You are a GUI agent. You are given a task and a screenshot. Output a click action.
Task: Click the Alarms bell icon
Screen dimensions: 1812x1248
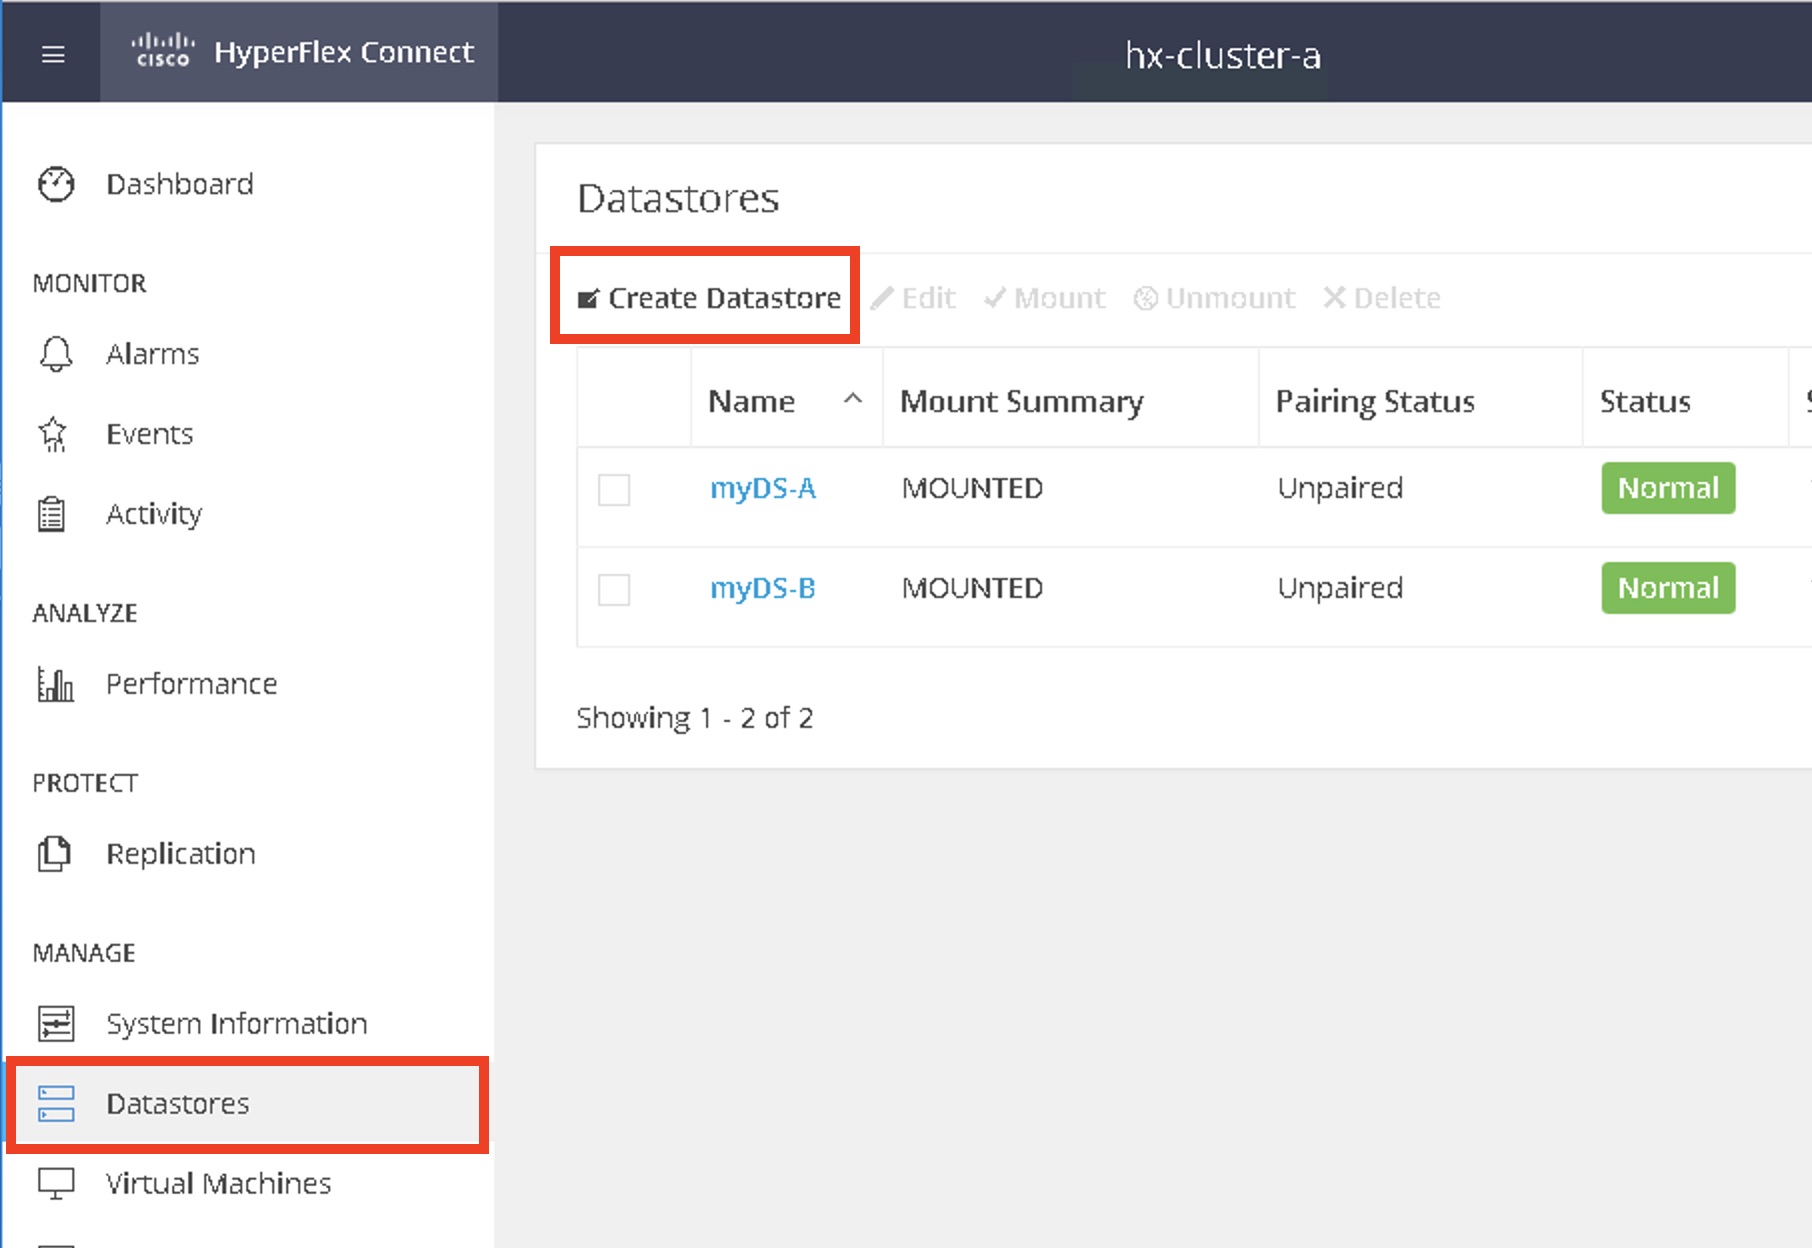coord(56,354)
